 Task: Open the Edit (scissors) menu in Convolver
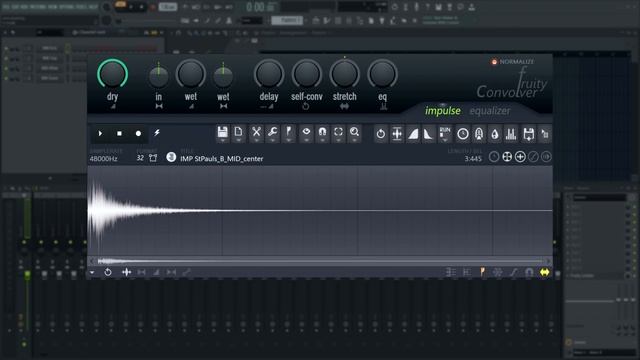256,133
